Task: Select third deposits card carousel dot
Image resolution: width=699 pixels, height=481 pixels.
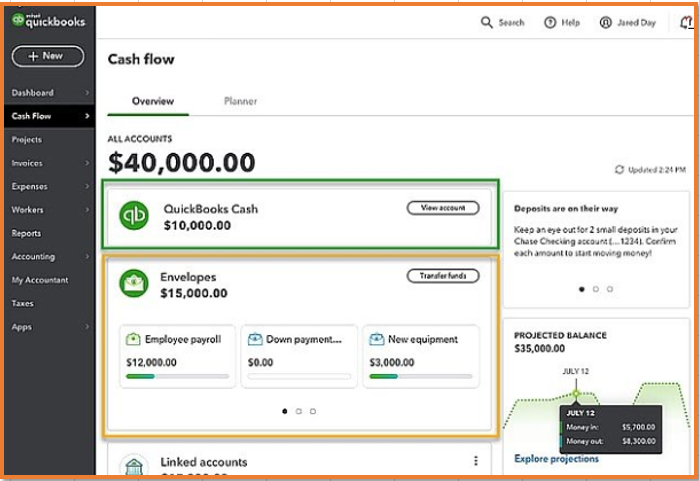Action: (610, 289)
